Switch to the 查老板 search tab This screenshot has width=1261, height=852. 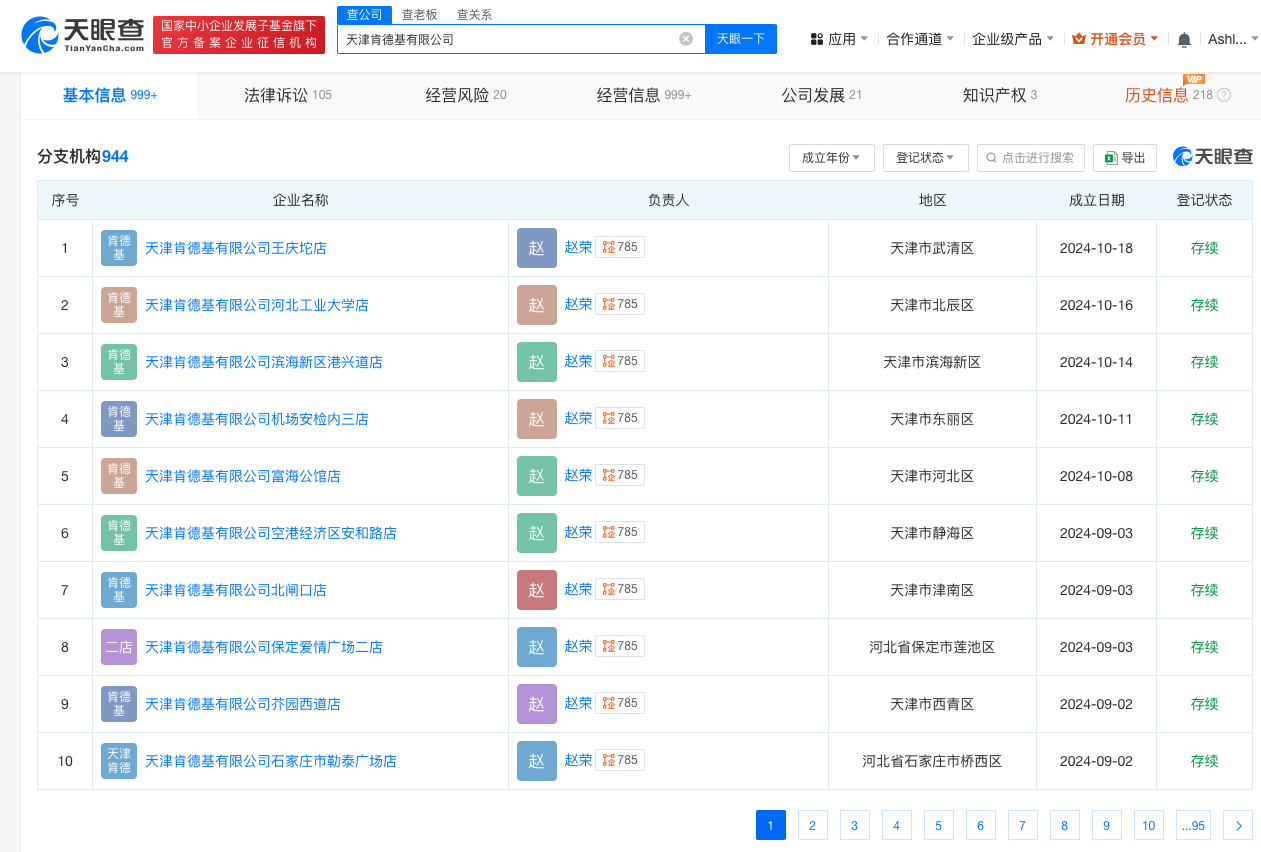point(418,14)
